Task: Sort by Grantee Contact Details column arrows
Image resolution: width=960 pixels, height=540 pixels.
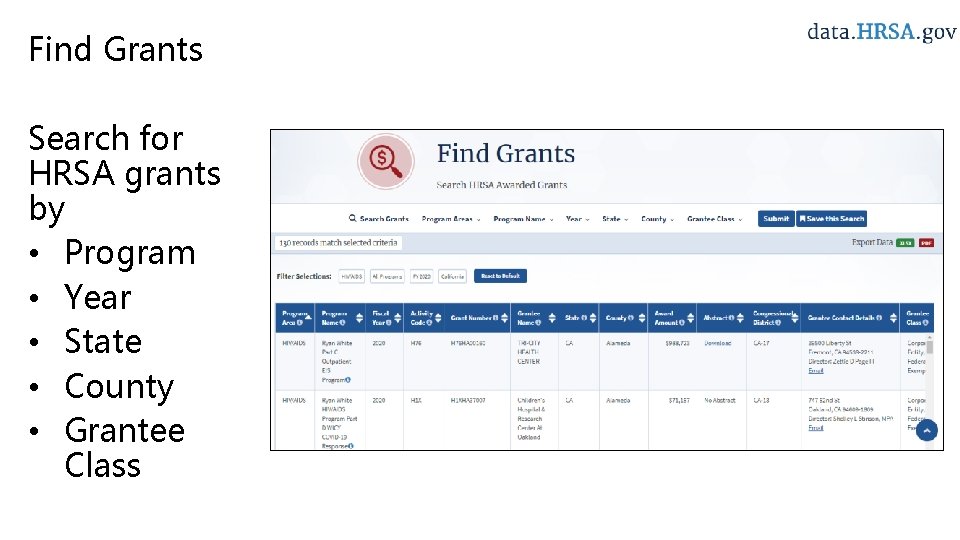Action: click(893, 318)
